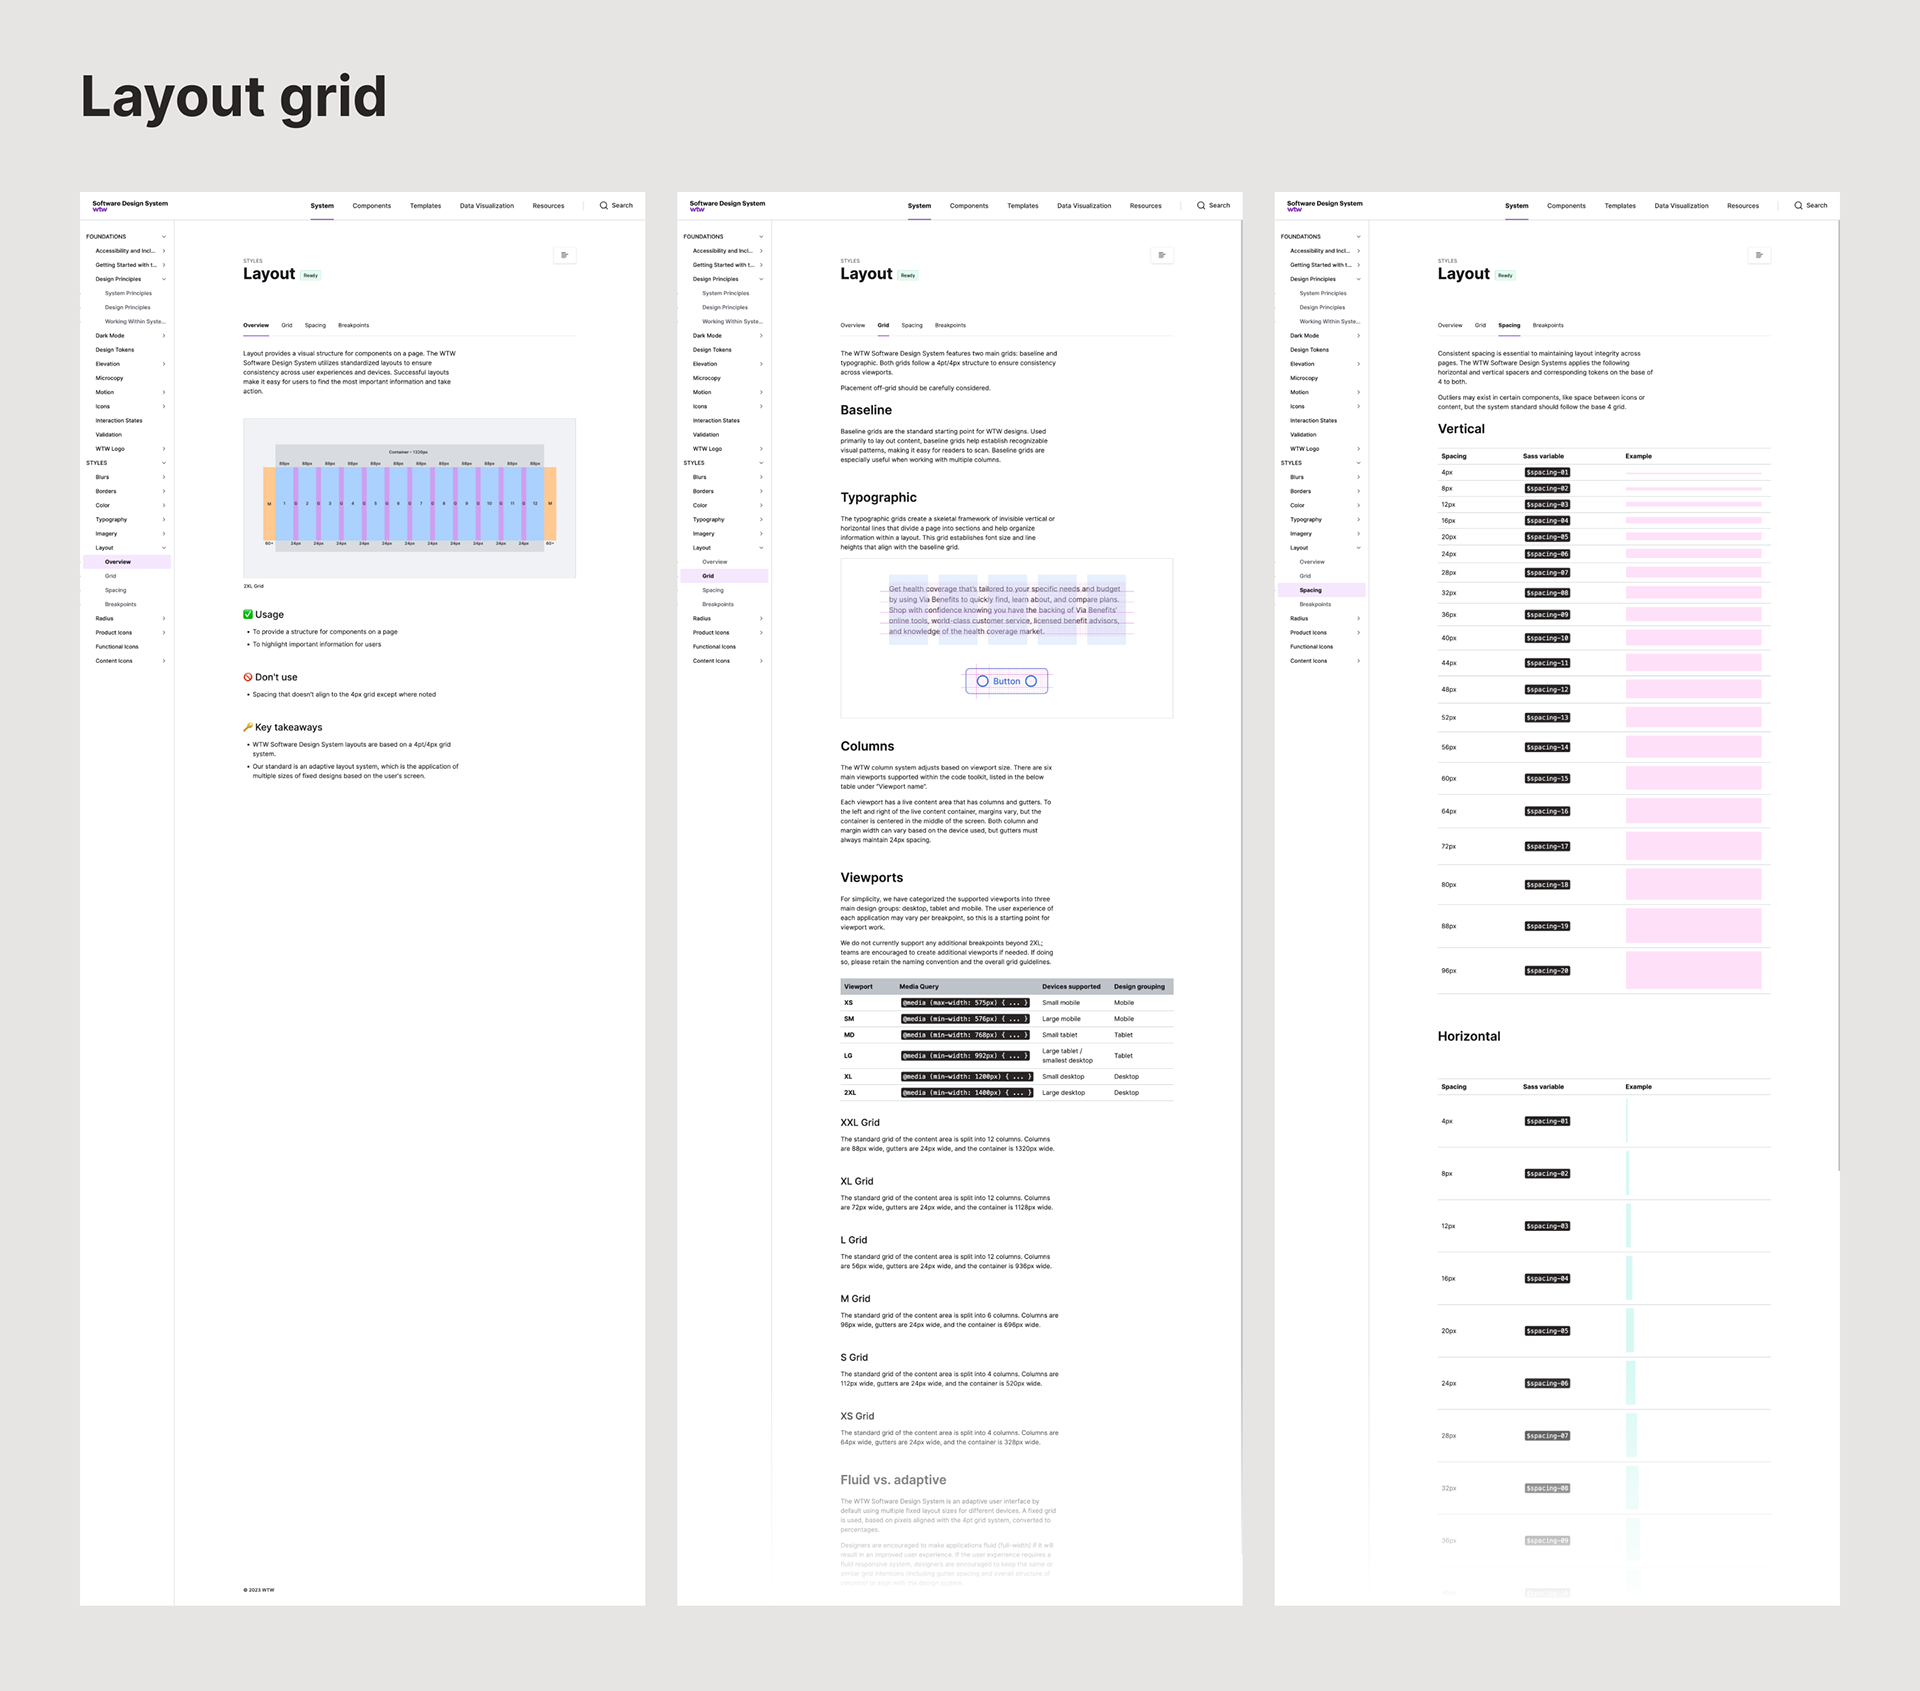This screenshot has width=1920, height=1691.
Task: Click the $spacing-20 code tag in the Vertical table
Action: tap(1547, 971)
